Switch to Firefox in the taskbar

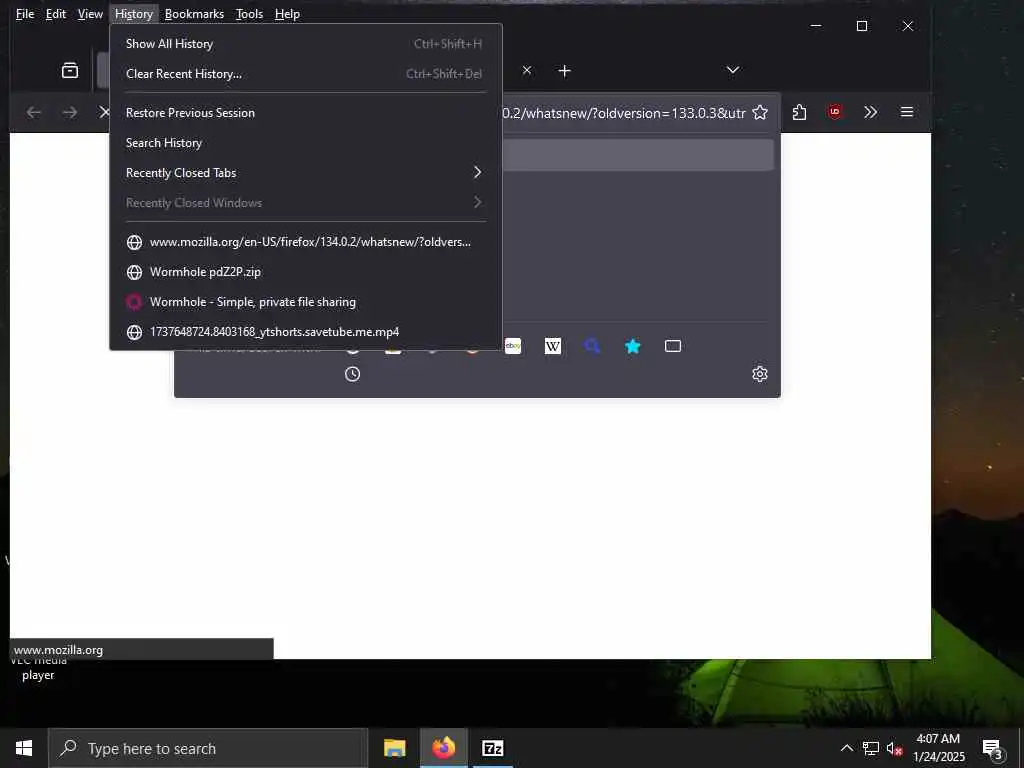[x=443, y=748]
